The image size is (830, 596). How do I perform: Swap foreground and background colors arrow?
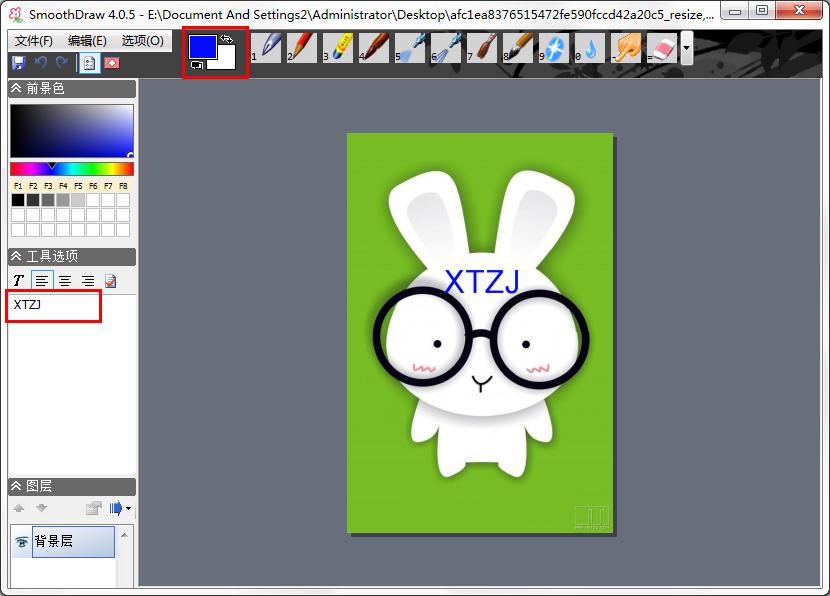[227, 38]
